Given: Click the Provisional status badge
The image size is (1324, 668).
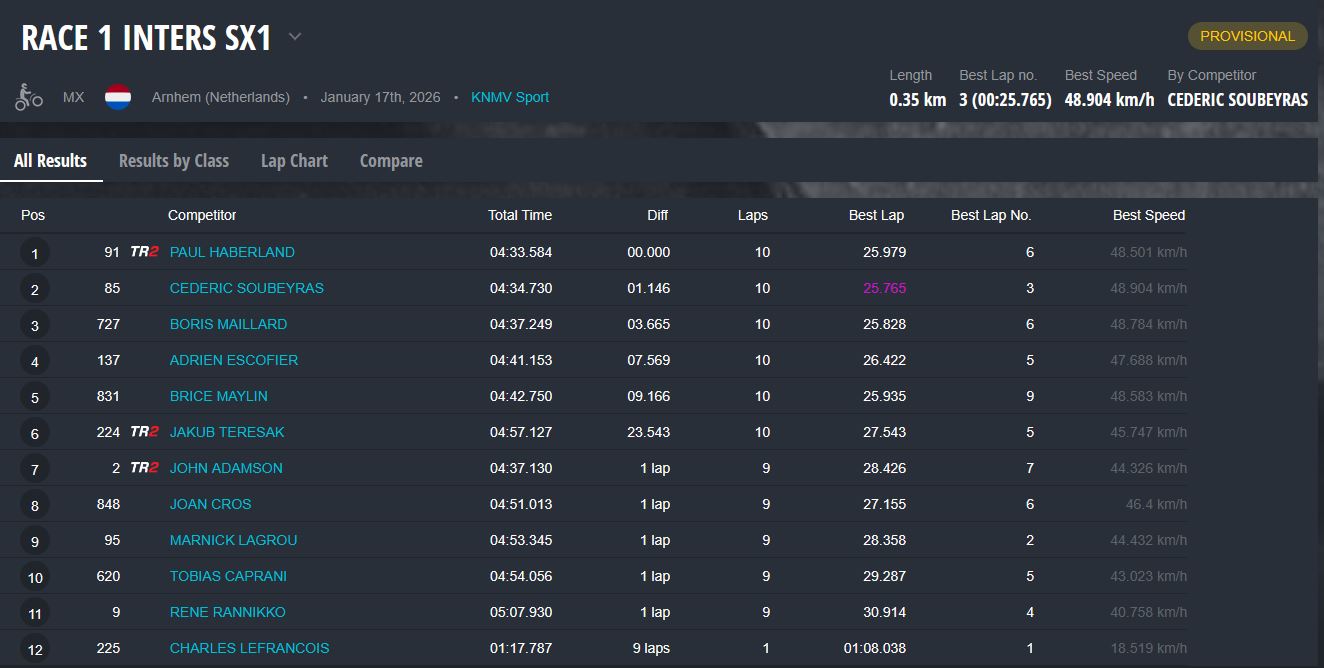Looking at the screenshot, I should click(1247, 36).
